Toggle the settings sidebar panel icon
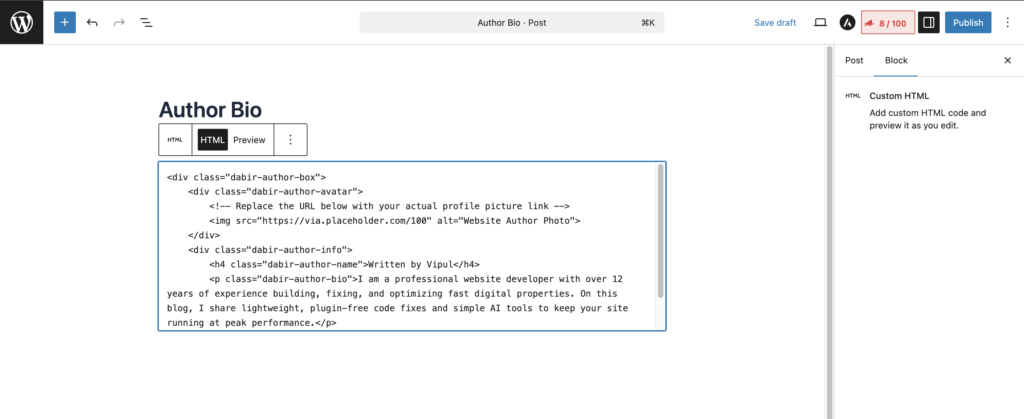Image resolution: width=1024 pixels, height=419 pixels. [928, 22]
